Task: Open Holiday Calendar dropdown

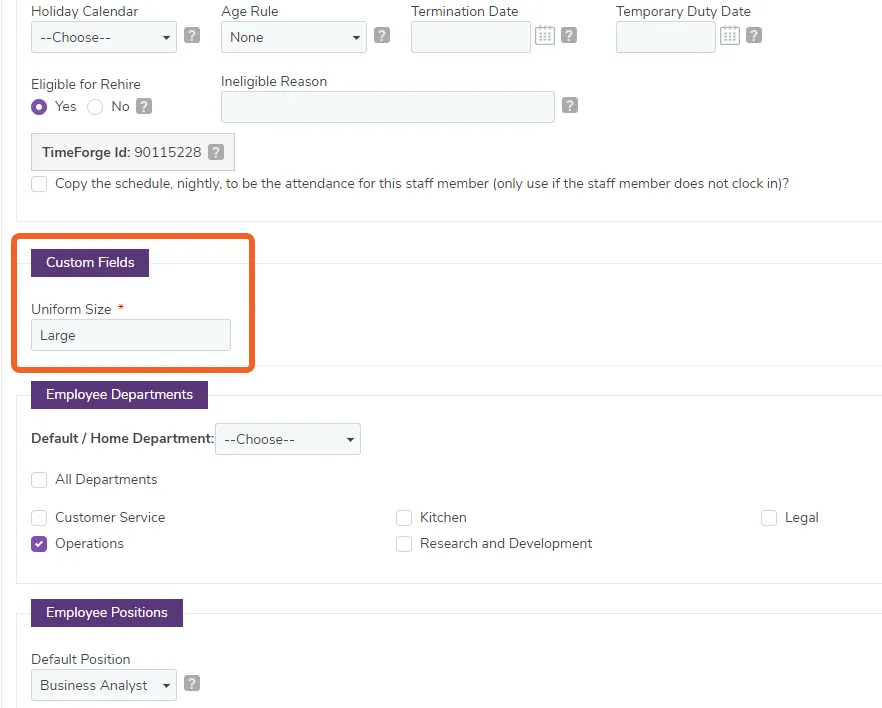Action: pyautogui.click(x=104, y=37)
